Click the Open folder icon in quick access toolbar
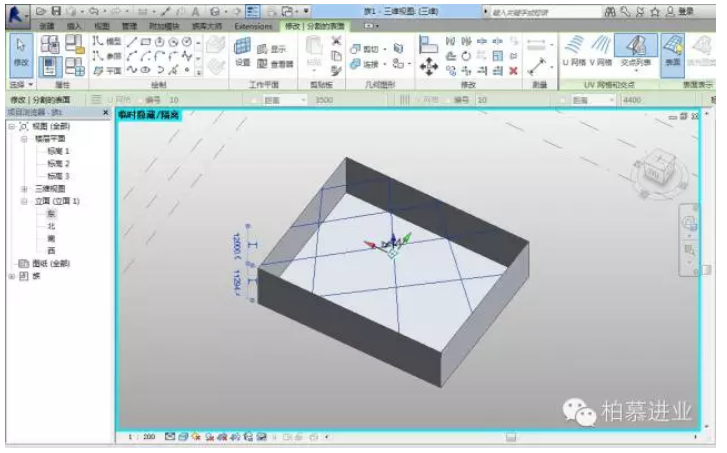This screenshot has width=727, height=453. coord(41,11)
